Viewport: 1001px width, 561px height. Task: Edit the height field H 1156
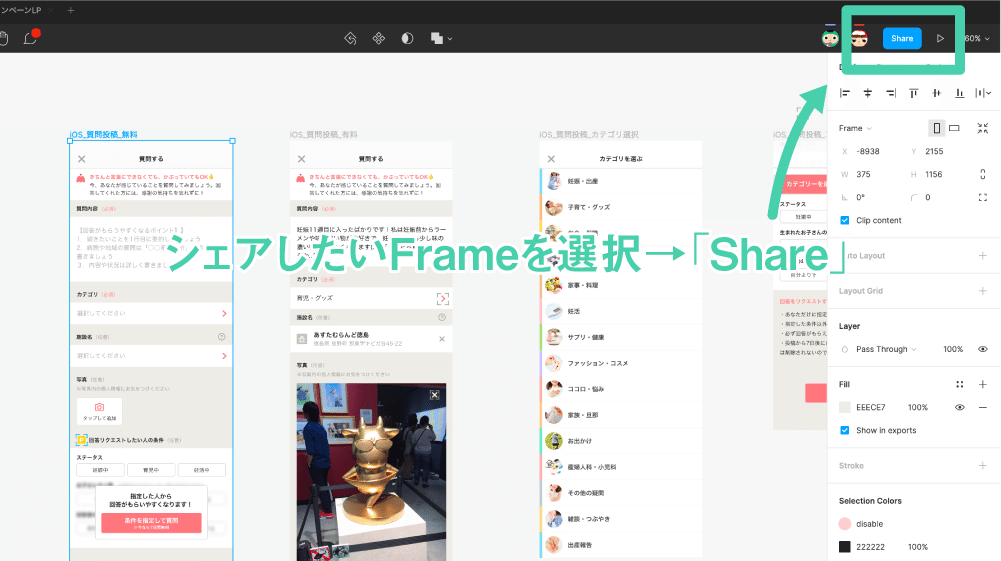click(x=933, y=174)
